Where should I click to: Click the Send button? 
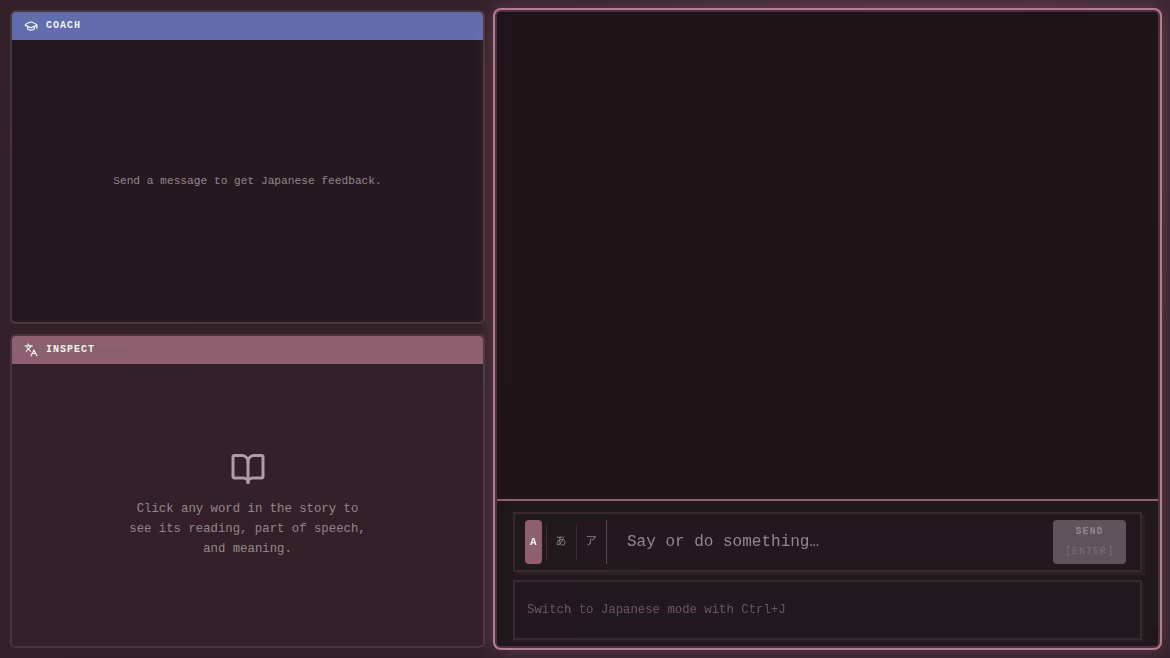point(1089,542)
